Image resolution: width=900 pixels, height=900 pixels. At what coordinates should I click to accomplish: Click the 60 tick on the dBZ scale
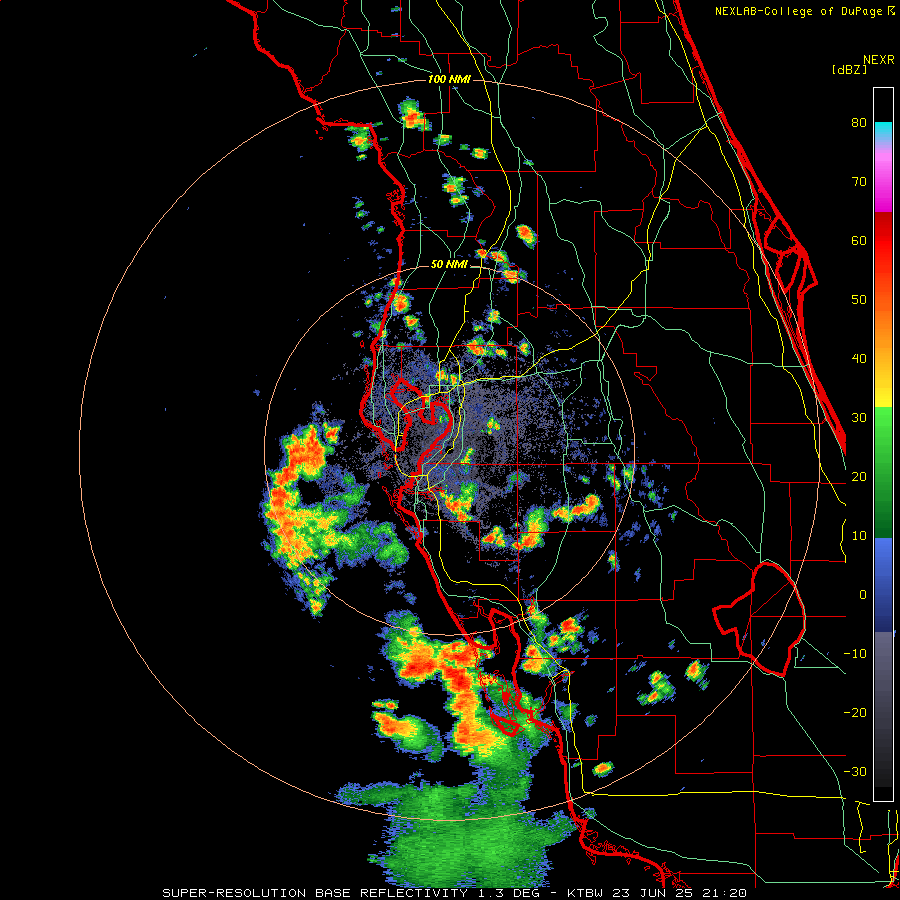pos(859,240)
